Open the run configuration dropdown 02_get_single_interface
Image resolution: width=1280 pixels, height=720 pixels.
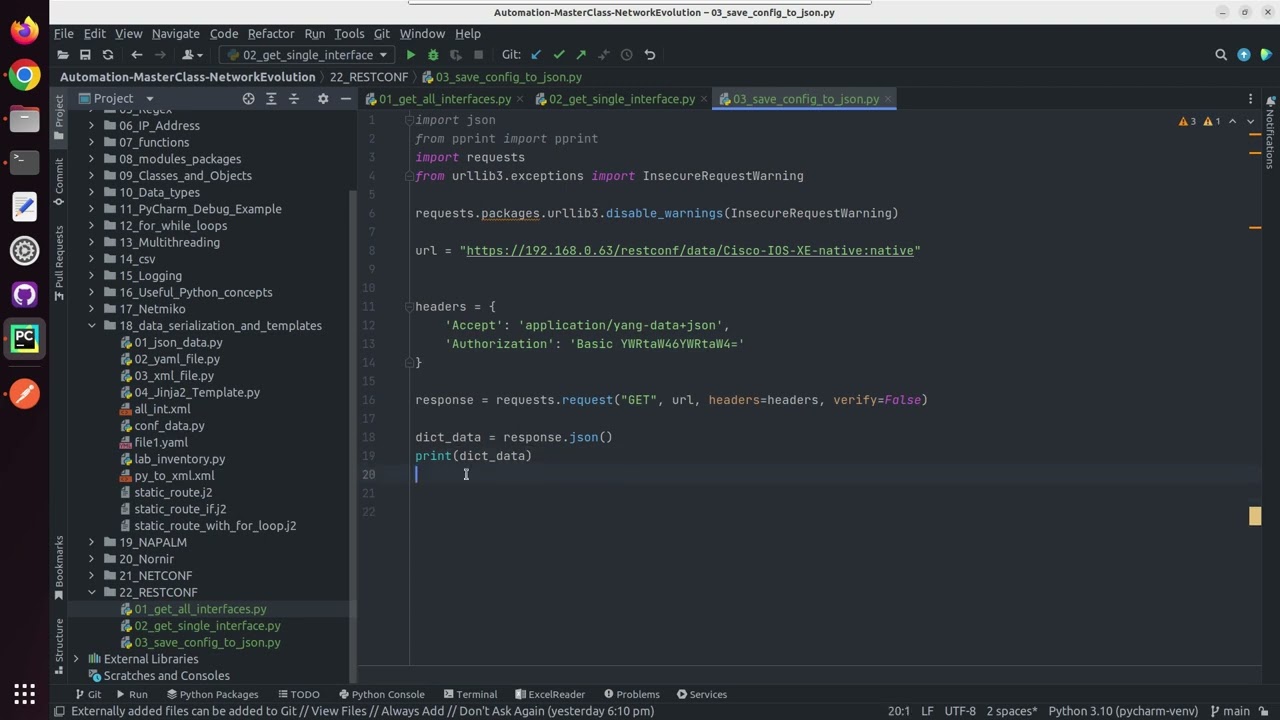308,55
